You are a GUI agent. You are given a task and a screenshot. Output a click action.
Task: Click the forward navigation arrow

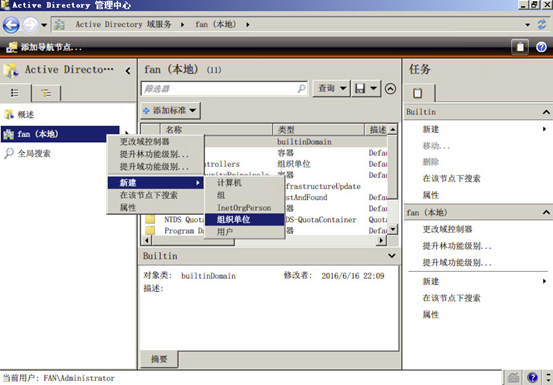(31, 25)
